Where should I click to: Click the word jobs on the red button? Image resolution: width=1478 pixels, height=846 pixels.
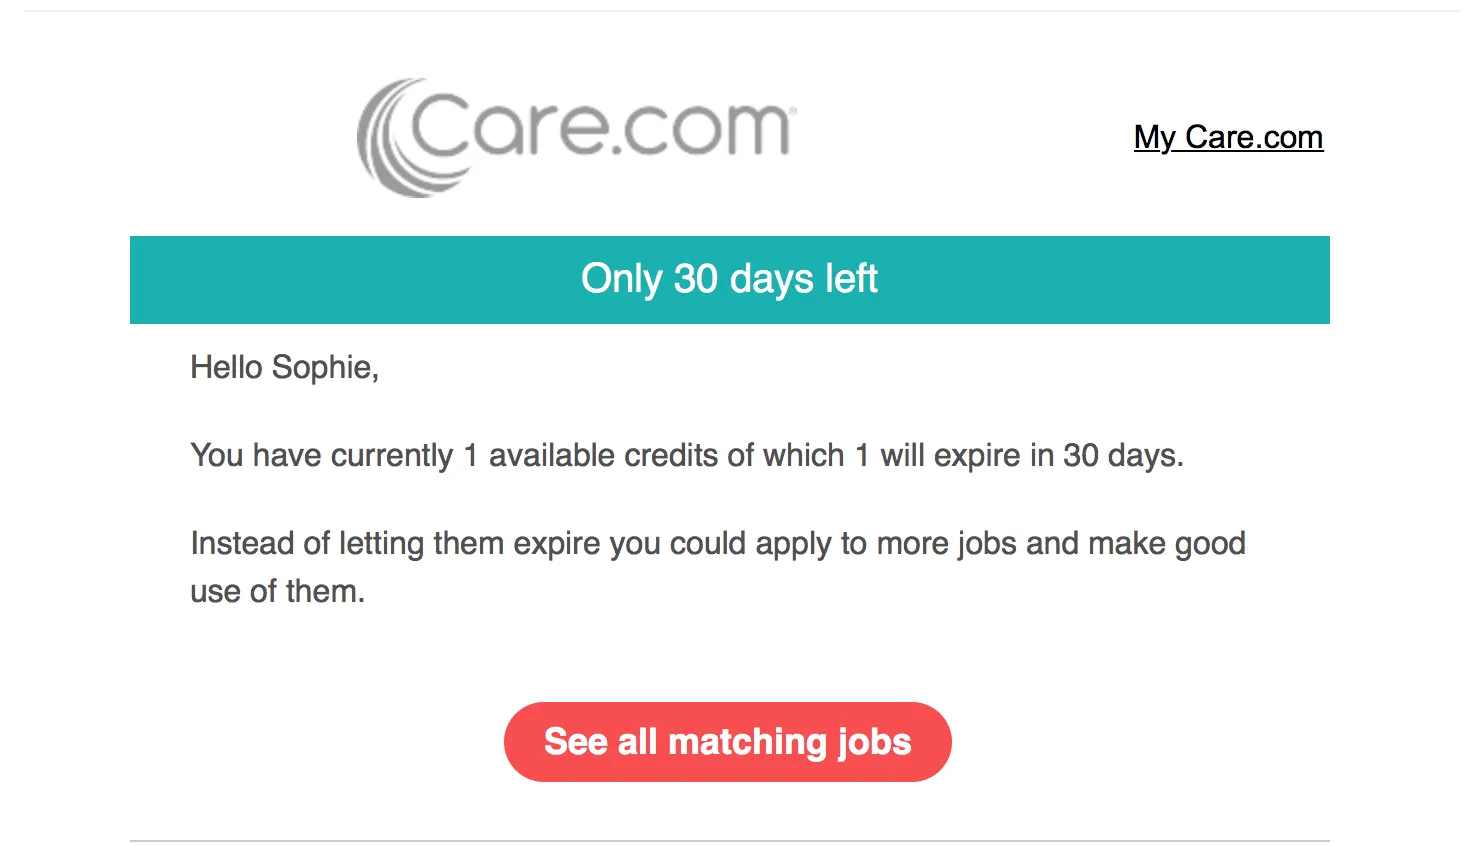coord(874,742)
